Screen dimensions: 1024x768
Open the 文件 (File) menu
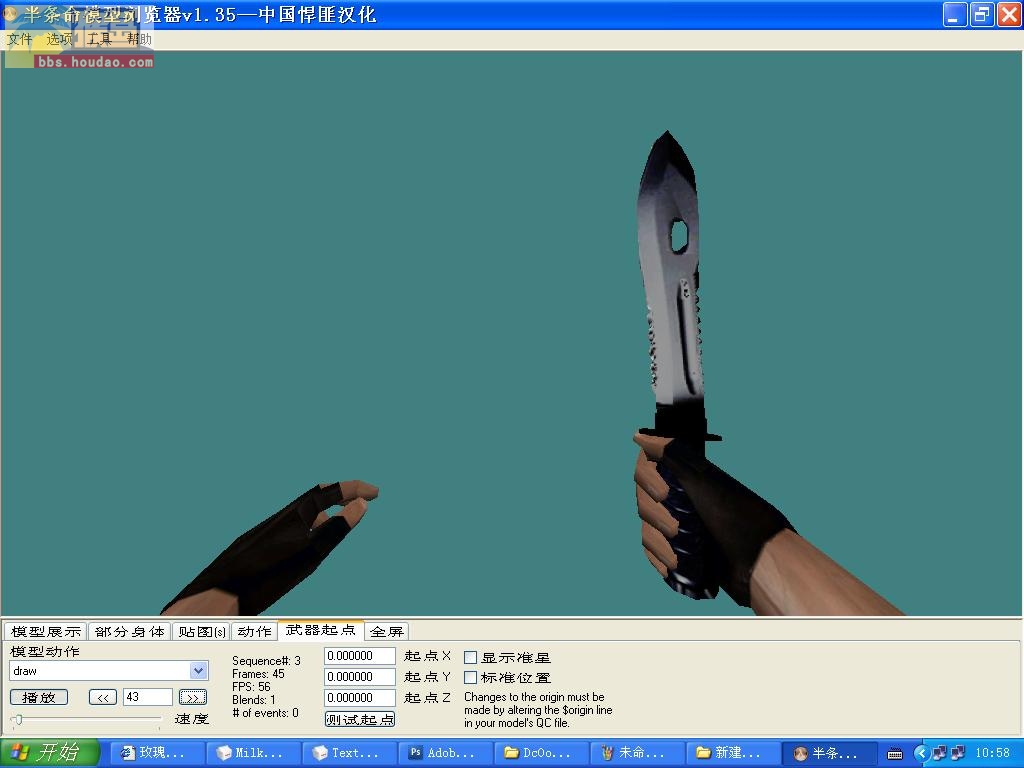(x=20, y=39)
